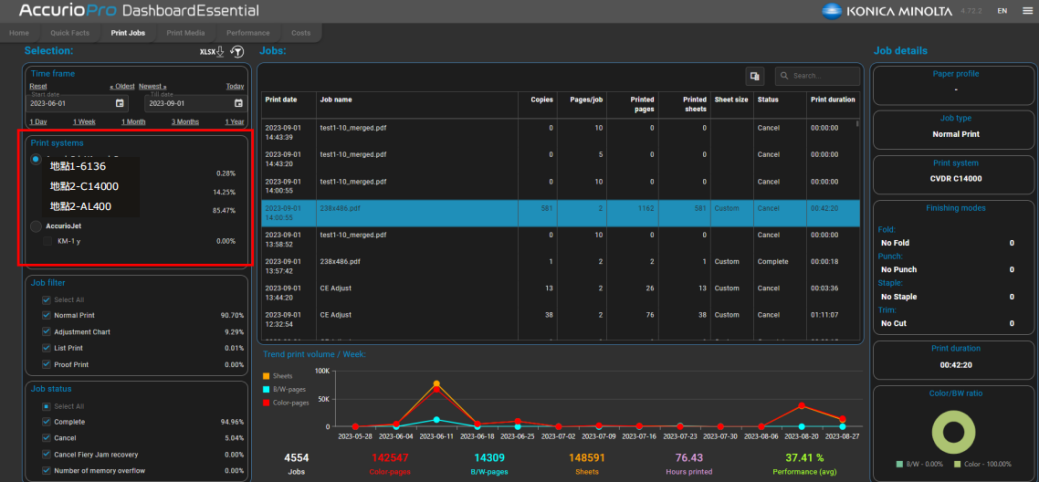Jump to Newest time frame

pos(152,86)
